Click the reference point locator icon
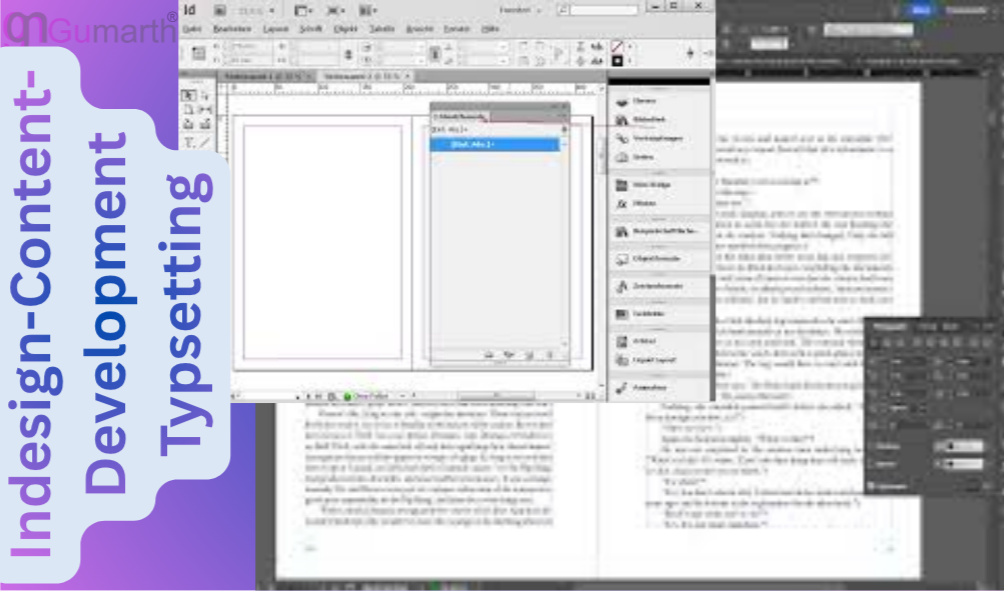 (198, 53)
